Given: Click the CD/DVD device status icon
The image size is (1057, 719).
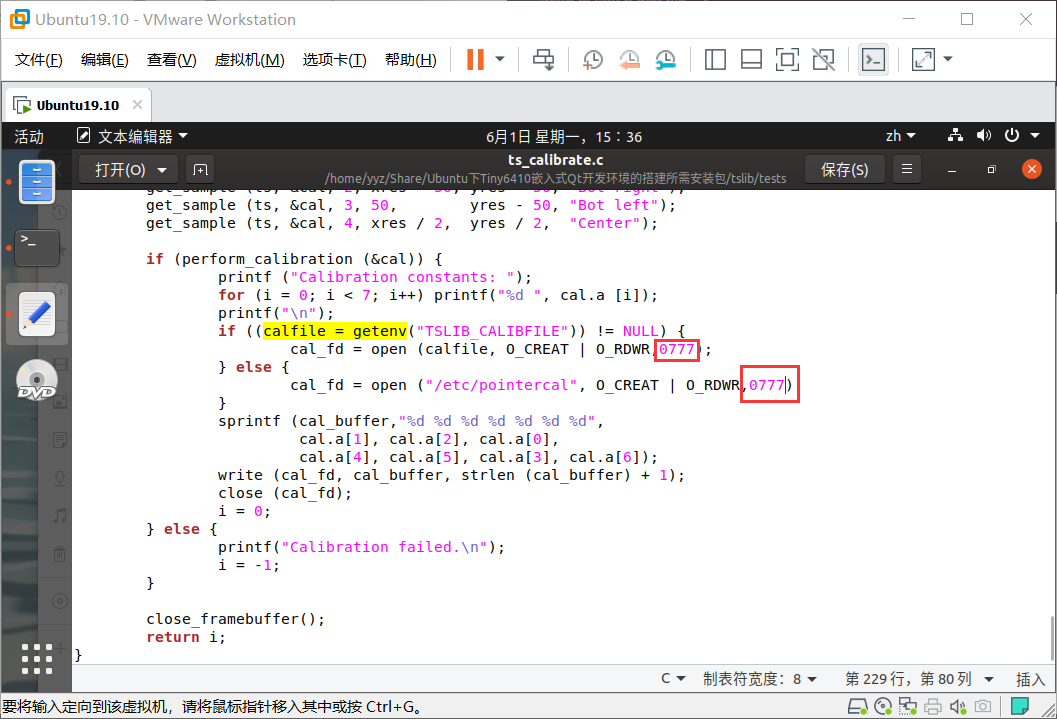Looking at the screenshot, I should point(881,706).
